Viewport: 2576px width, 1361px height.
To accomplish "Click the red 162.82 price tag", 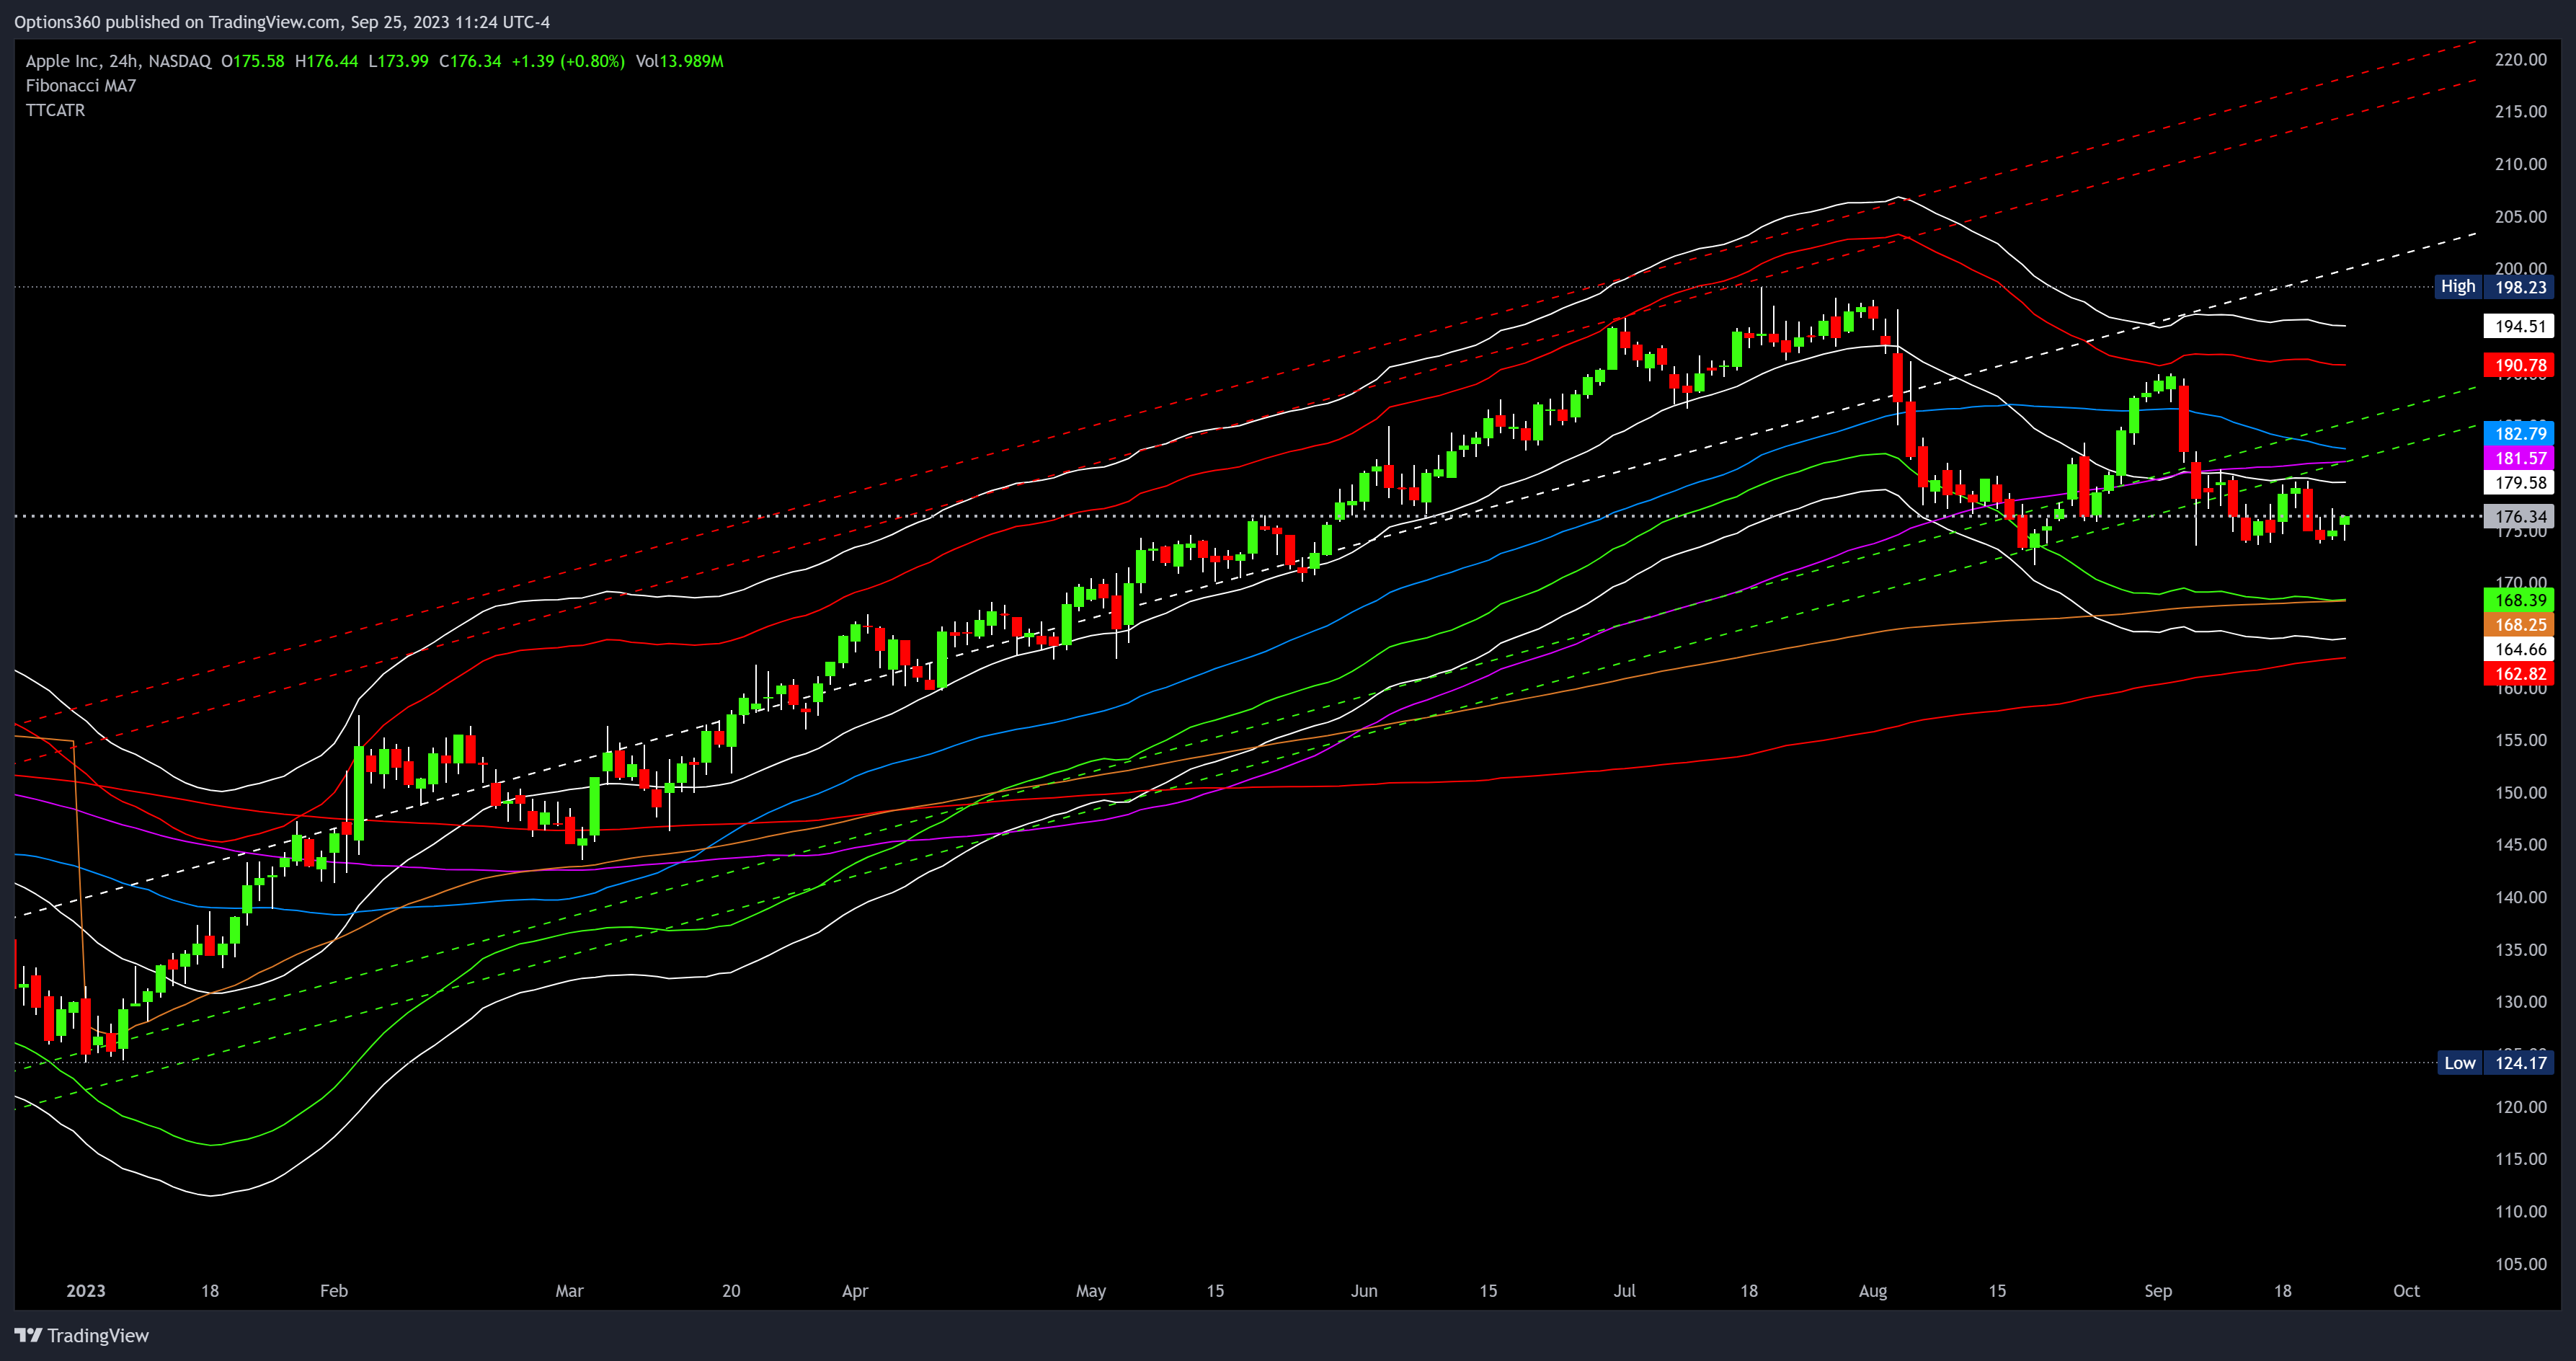I will coord(2519,673).
